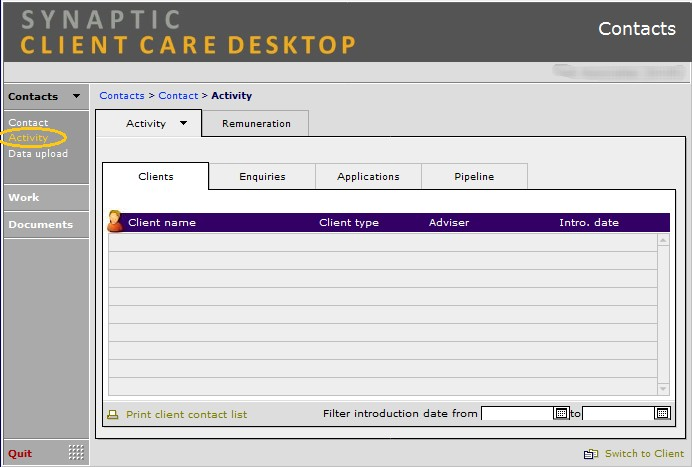Open the Enquiries sub-tab
692x467 pixels.
[262, 176]
